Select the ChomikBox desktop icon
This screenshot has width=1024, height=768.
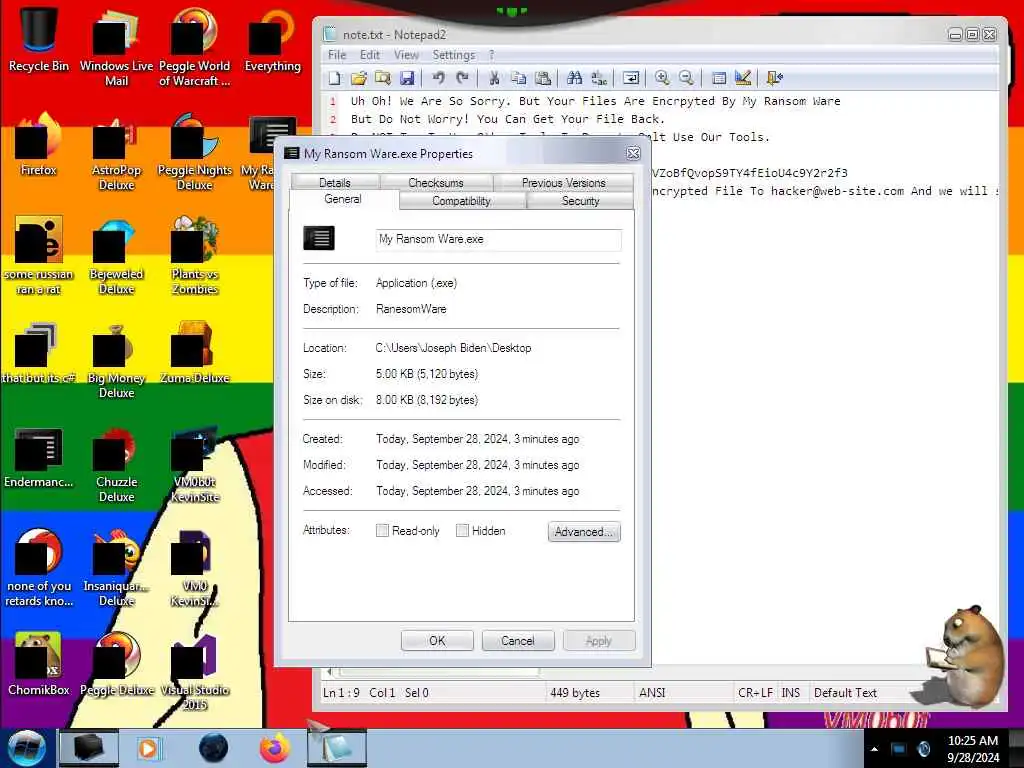coord(39,664)
